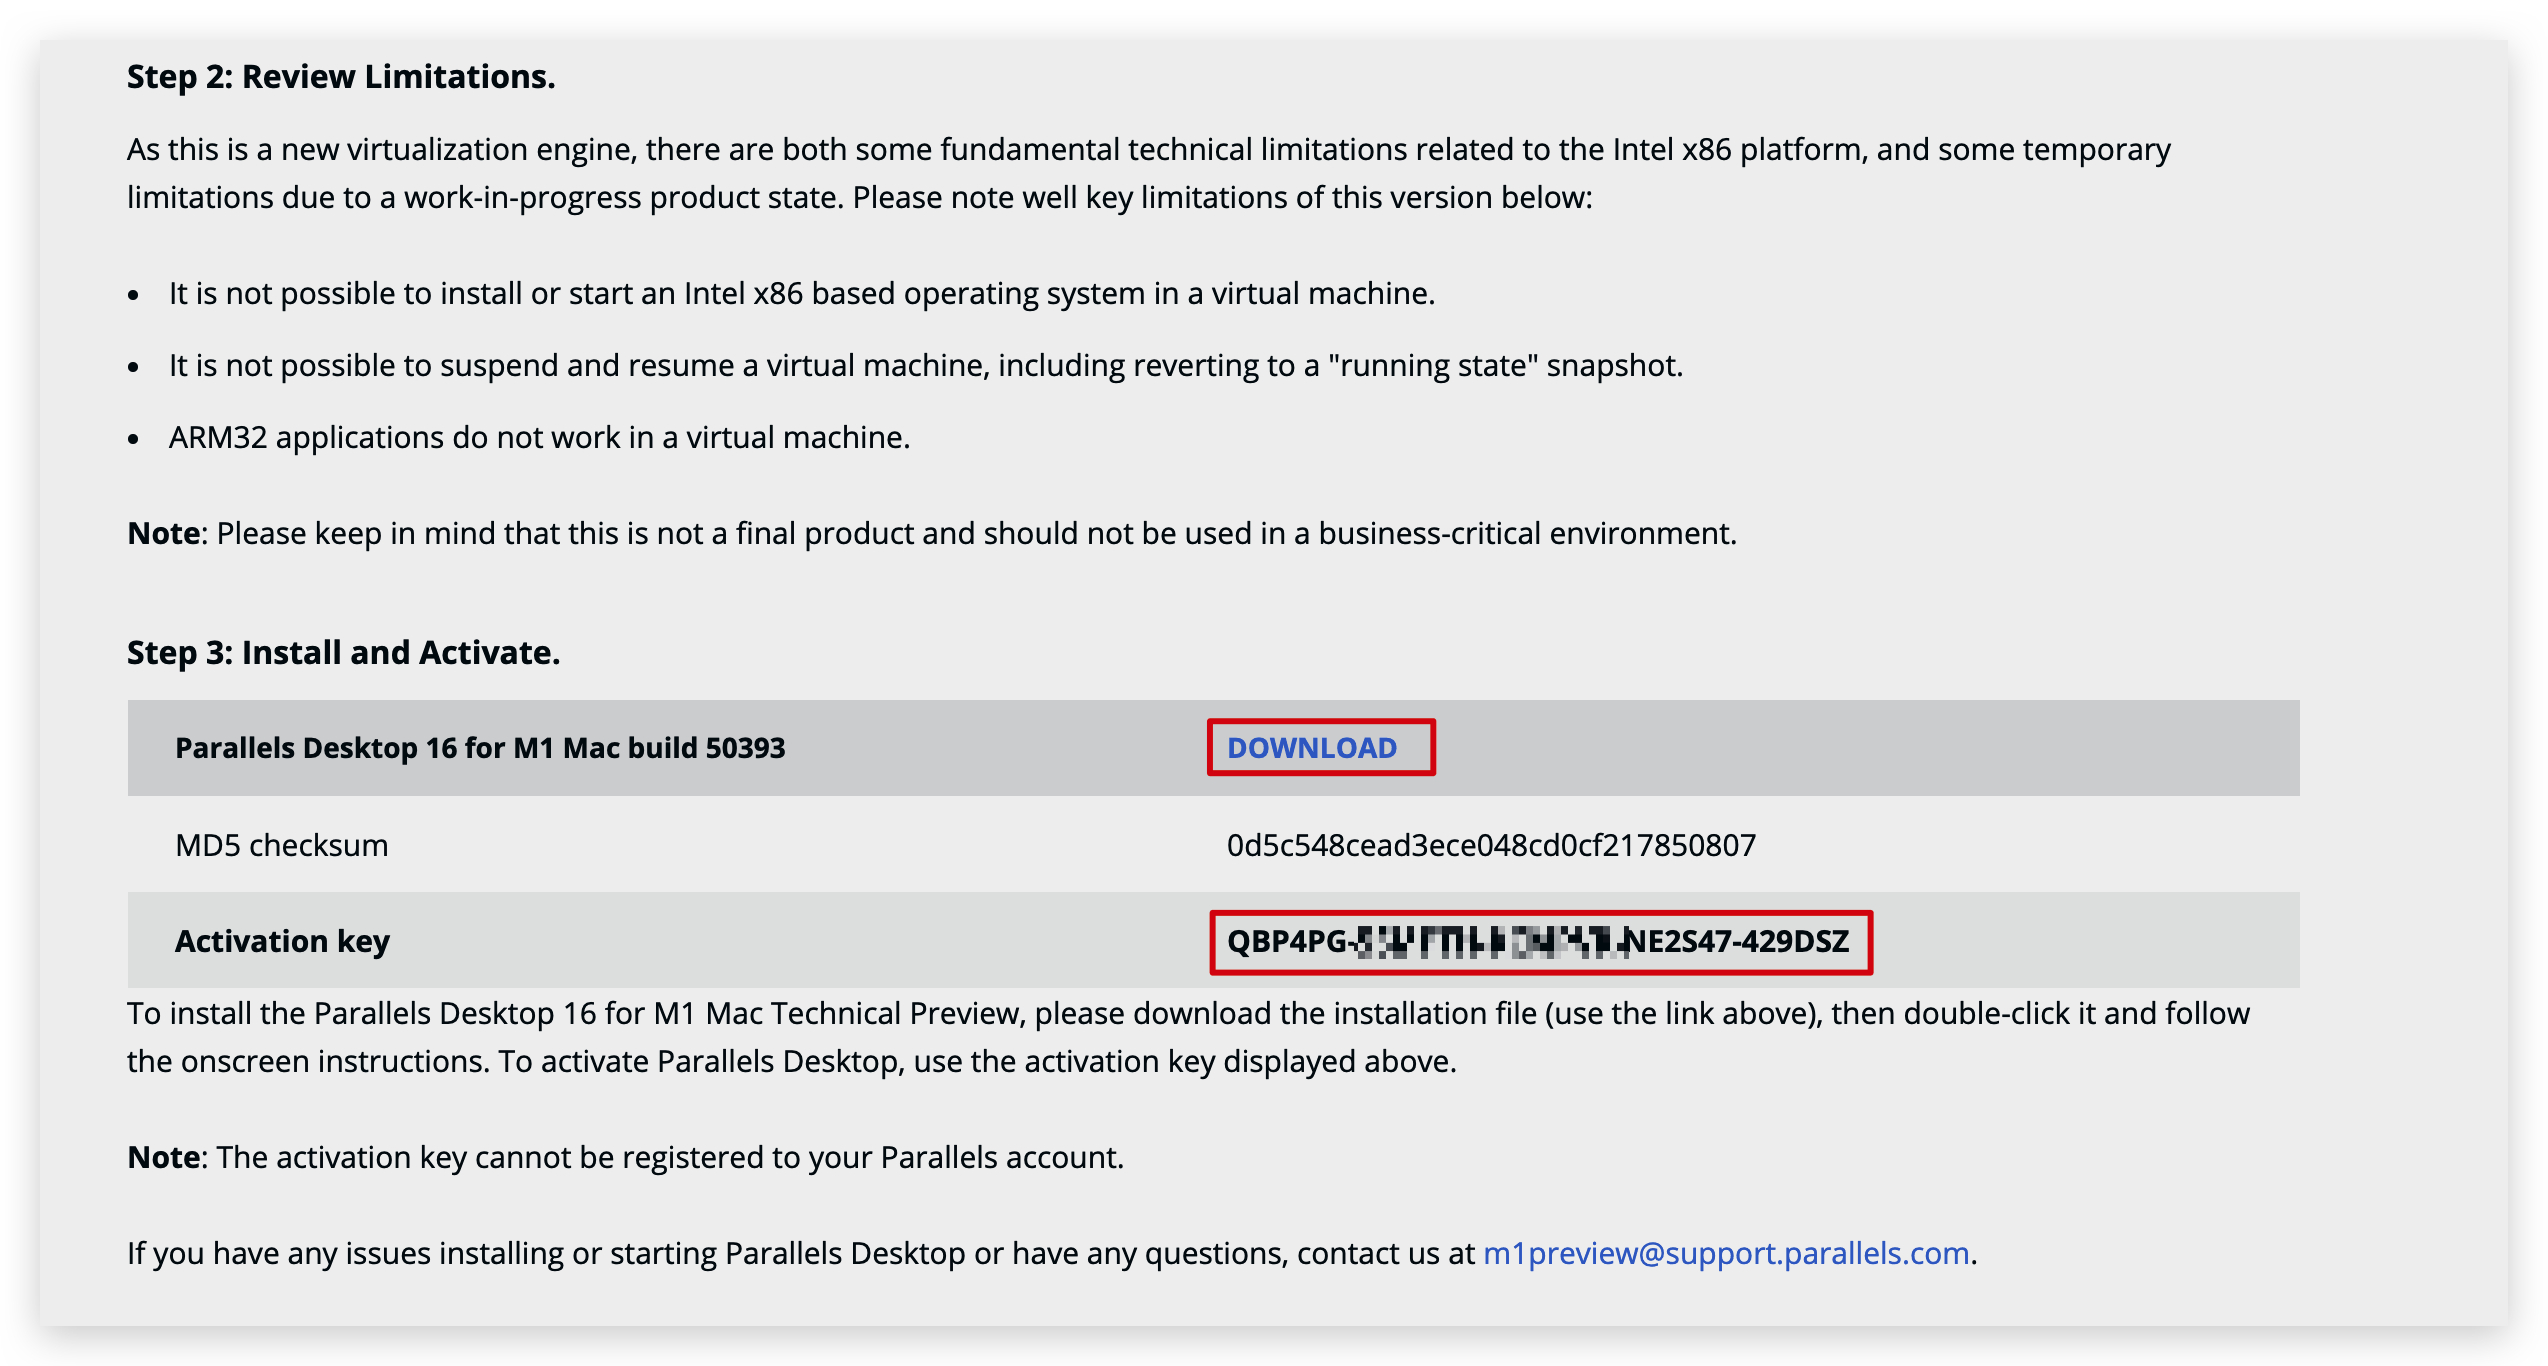Select the MD5 checksum value 0d5c548cead3ece048cd0cf217850807
The width and height of the screenshot is (2548, 1366).
click(x=1491, y=845)
